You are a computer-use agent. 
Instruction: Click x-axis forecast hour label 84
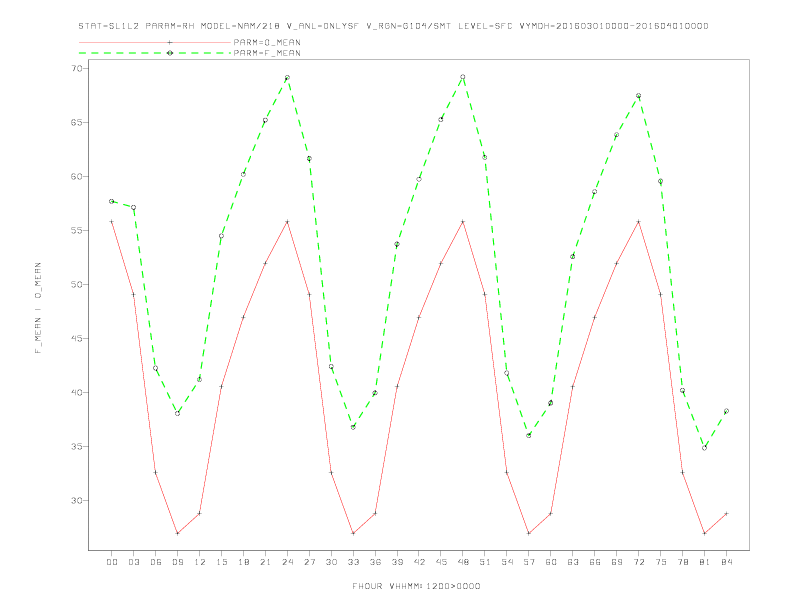(x=726, y=562)
